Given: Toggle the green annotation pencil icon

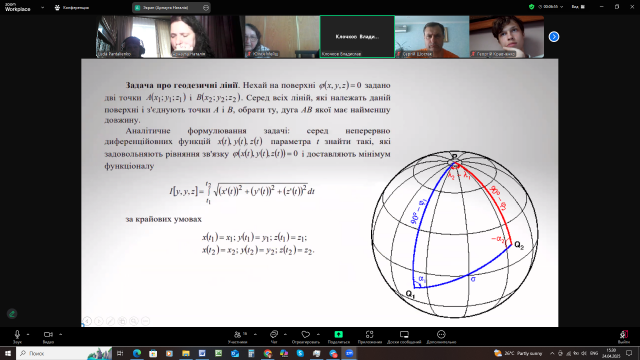Looking at the screenshot, I should pyautogui.click(x=12, y=313).
